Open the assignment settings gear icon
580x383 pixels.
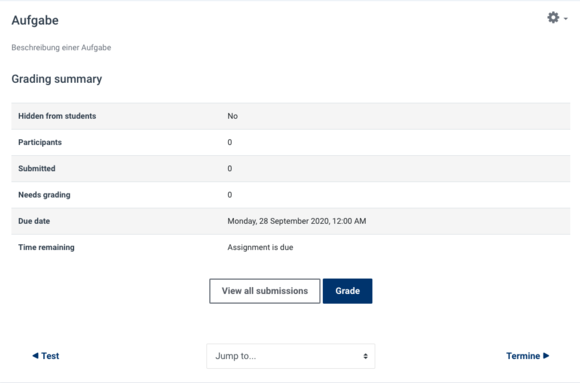pos(553,17)
